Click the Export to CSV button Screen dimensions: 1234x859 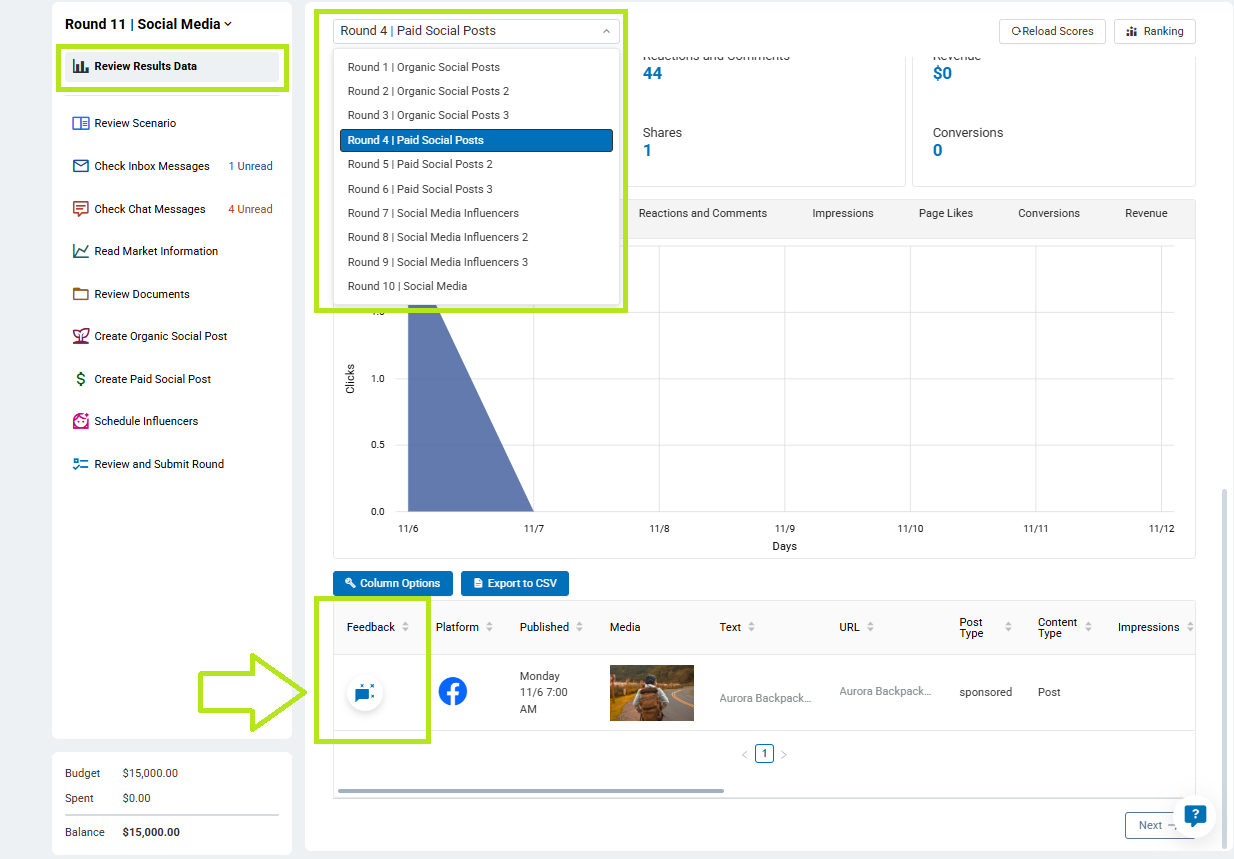tap(514, 583)
